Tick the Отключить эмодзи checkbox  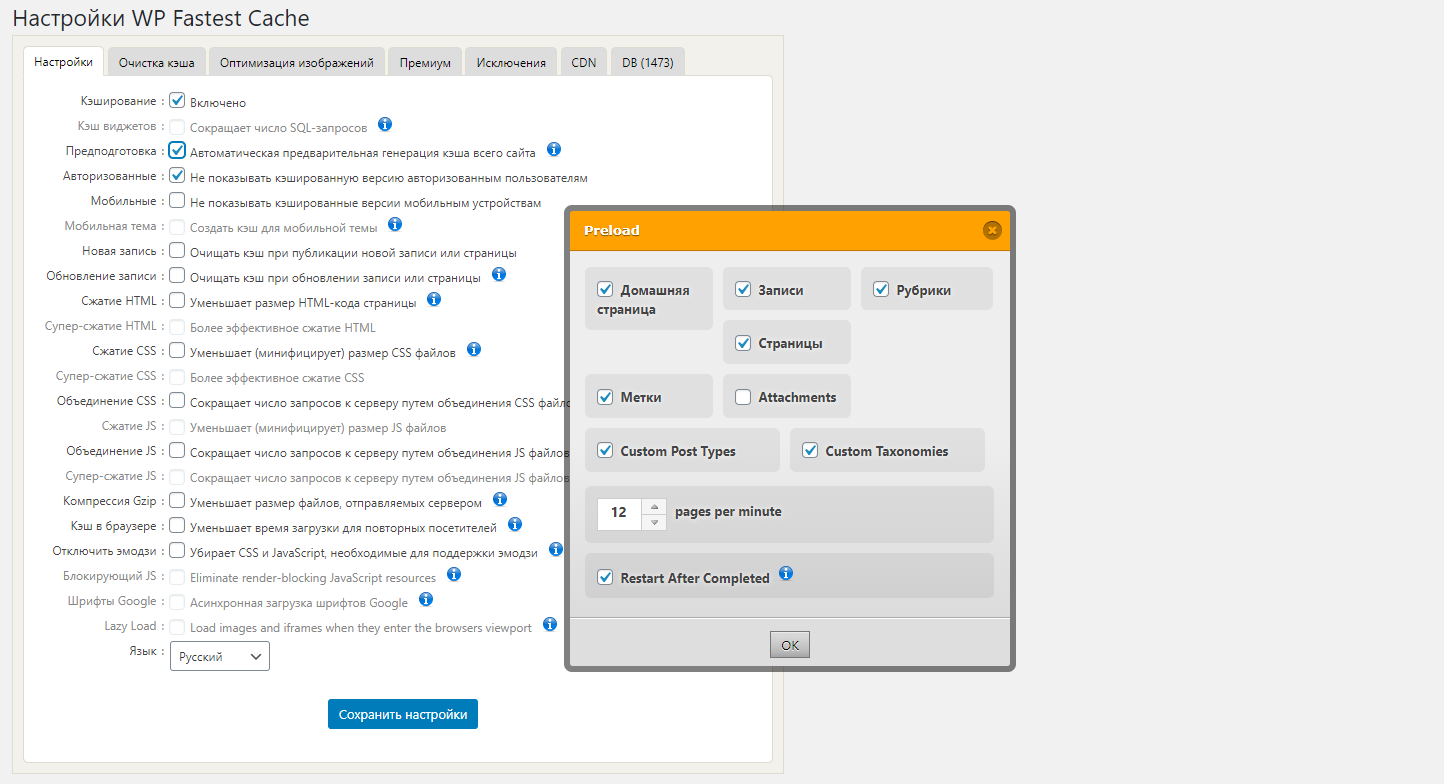(177, 550)
